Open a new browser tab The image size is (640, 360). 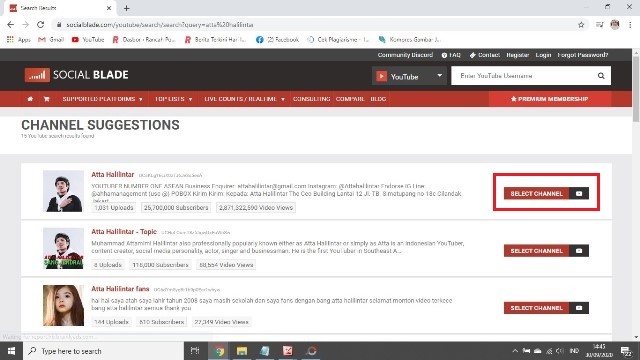coord(127,8)
